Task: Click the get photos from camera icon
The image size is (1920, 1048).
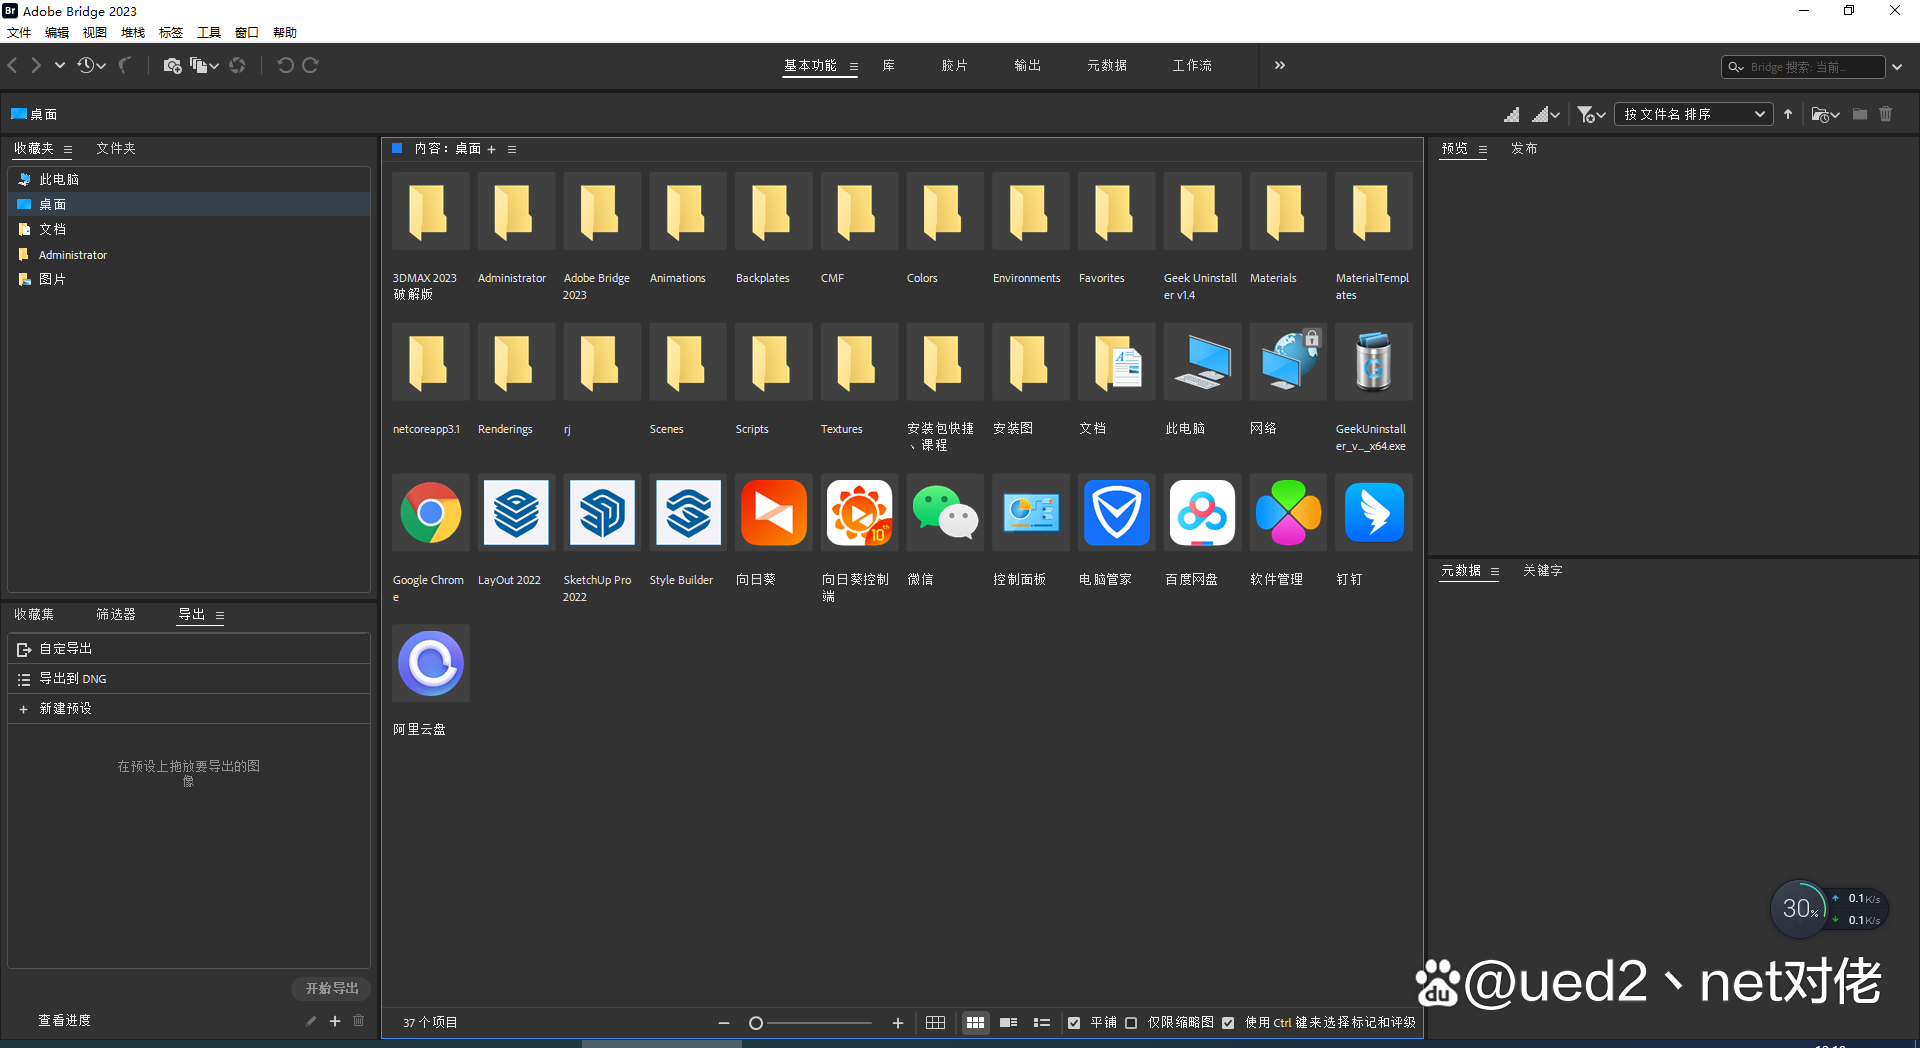Action: (172, 65)
